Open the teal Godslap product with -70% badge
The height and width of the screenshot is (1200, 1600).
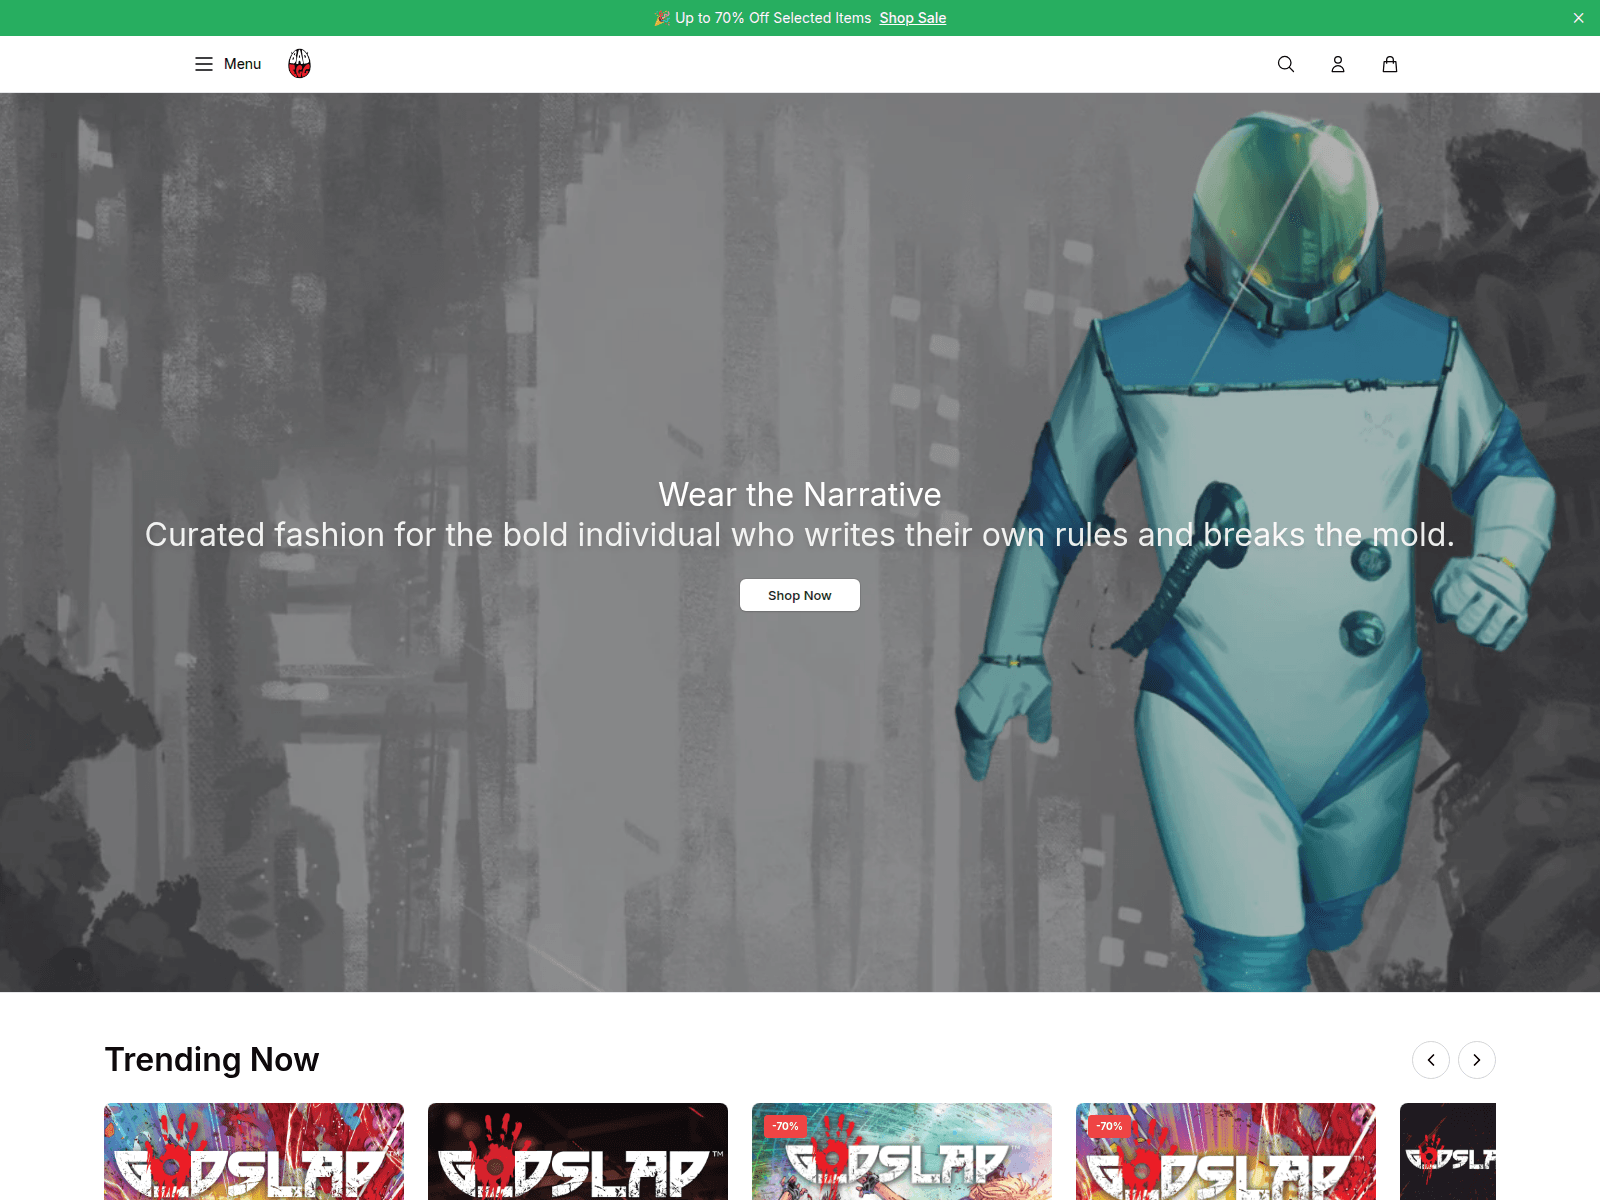[902, 1151]
